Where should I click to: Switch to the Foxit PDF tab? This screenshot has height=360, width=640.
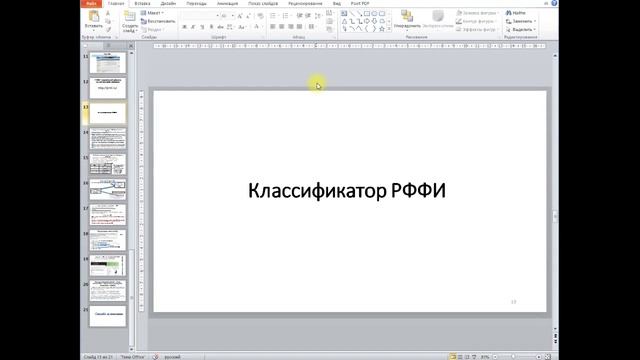click(360, 3)
